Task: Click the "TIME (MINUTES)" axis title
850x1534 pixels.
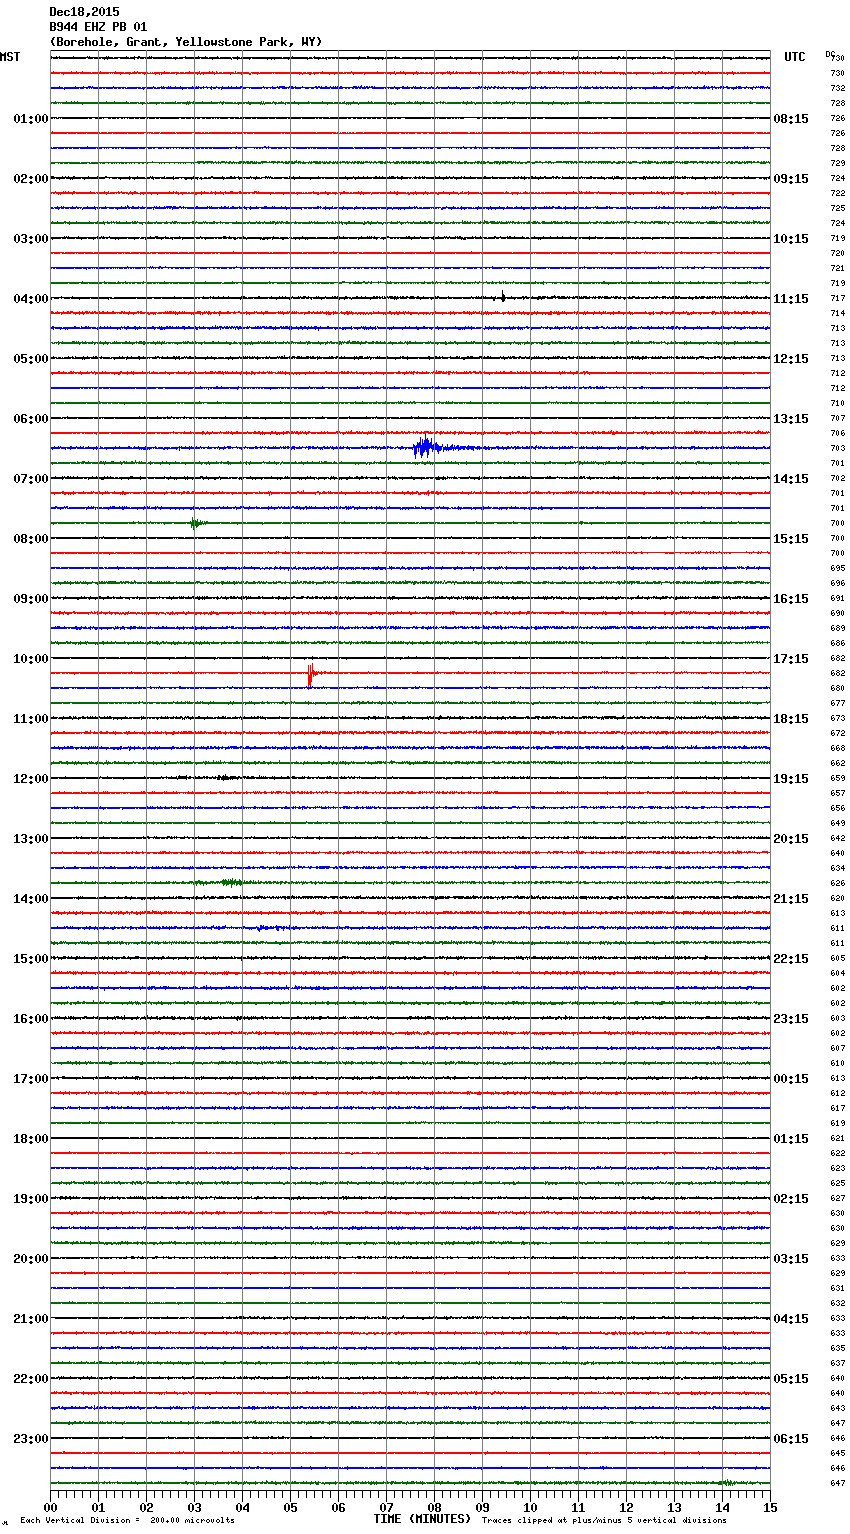Action: [422, 1519]
